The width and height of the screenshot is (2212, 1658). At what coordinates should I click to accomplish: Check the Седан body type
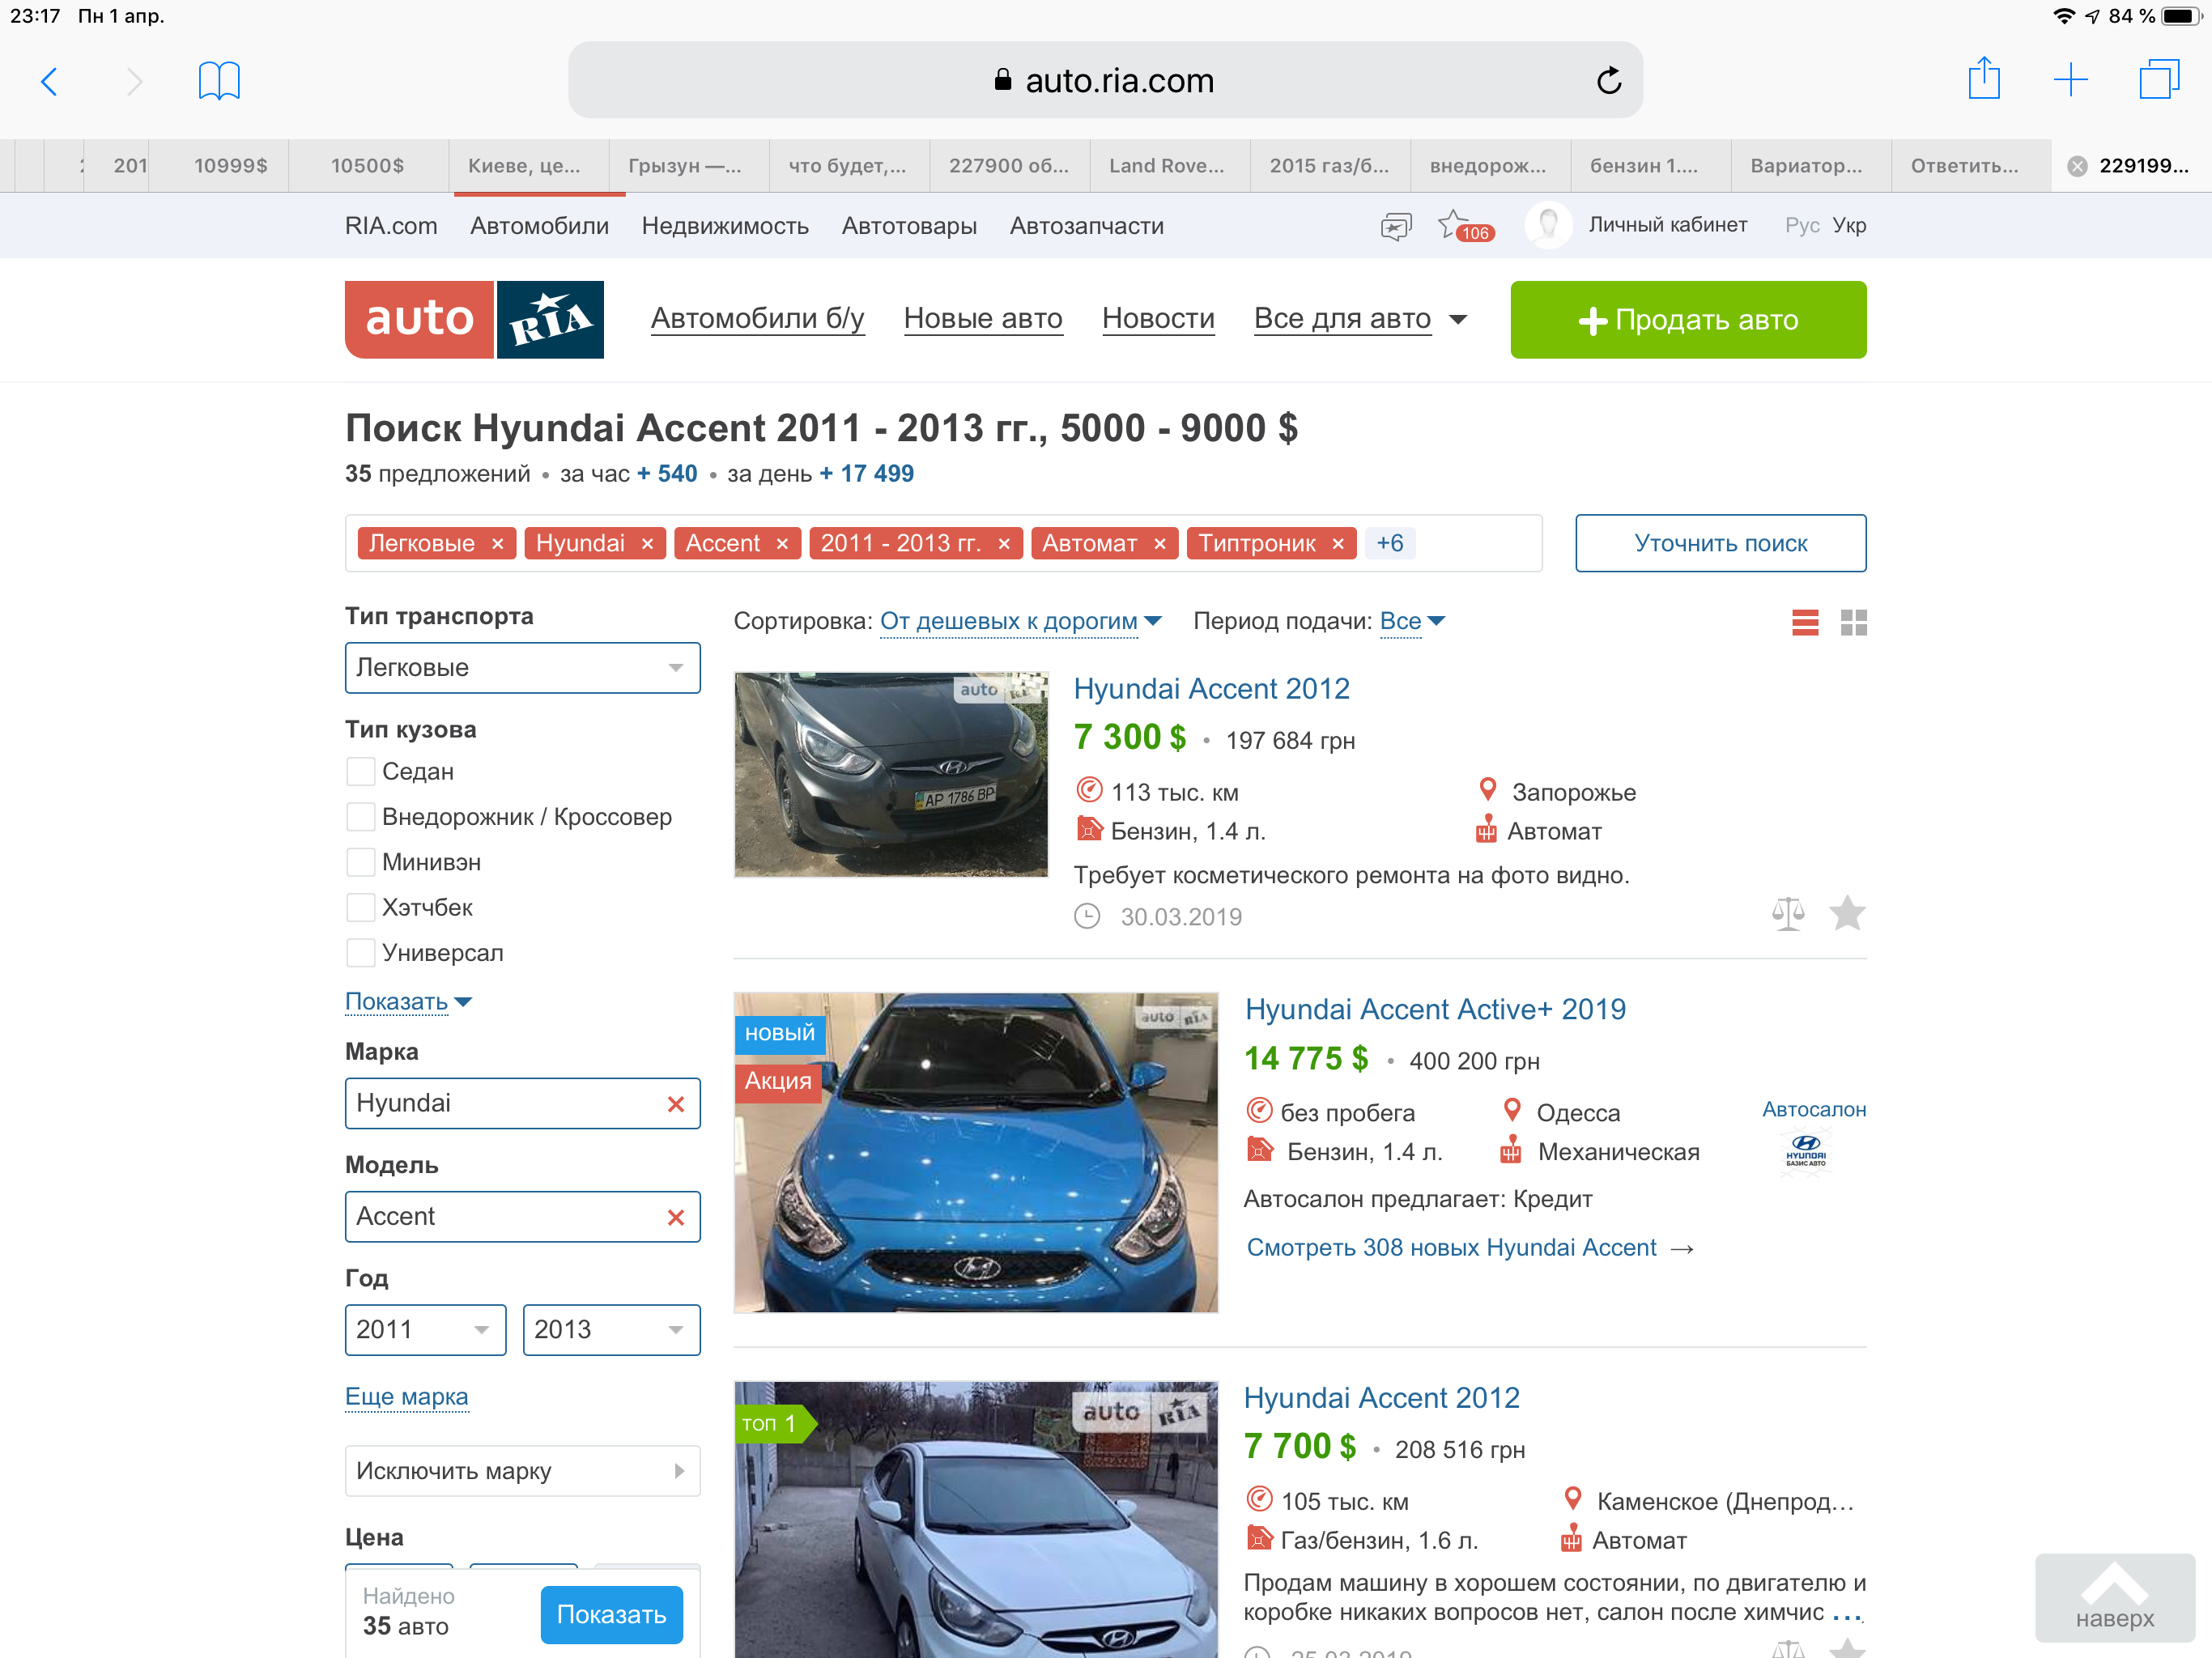point(361,772)
